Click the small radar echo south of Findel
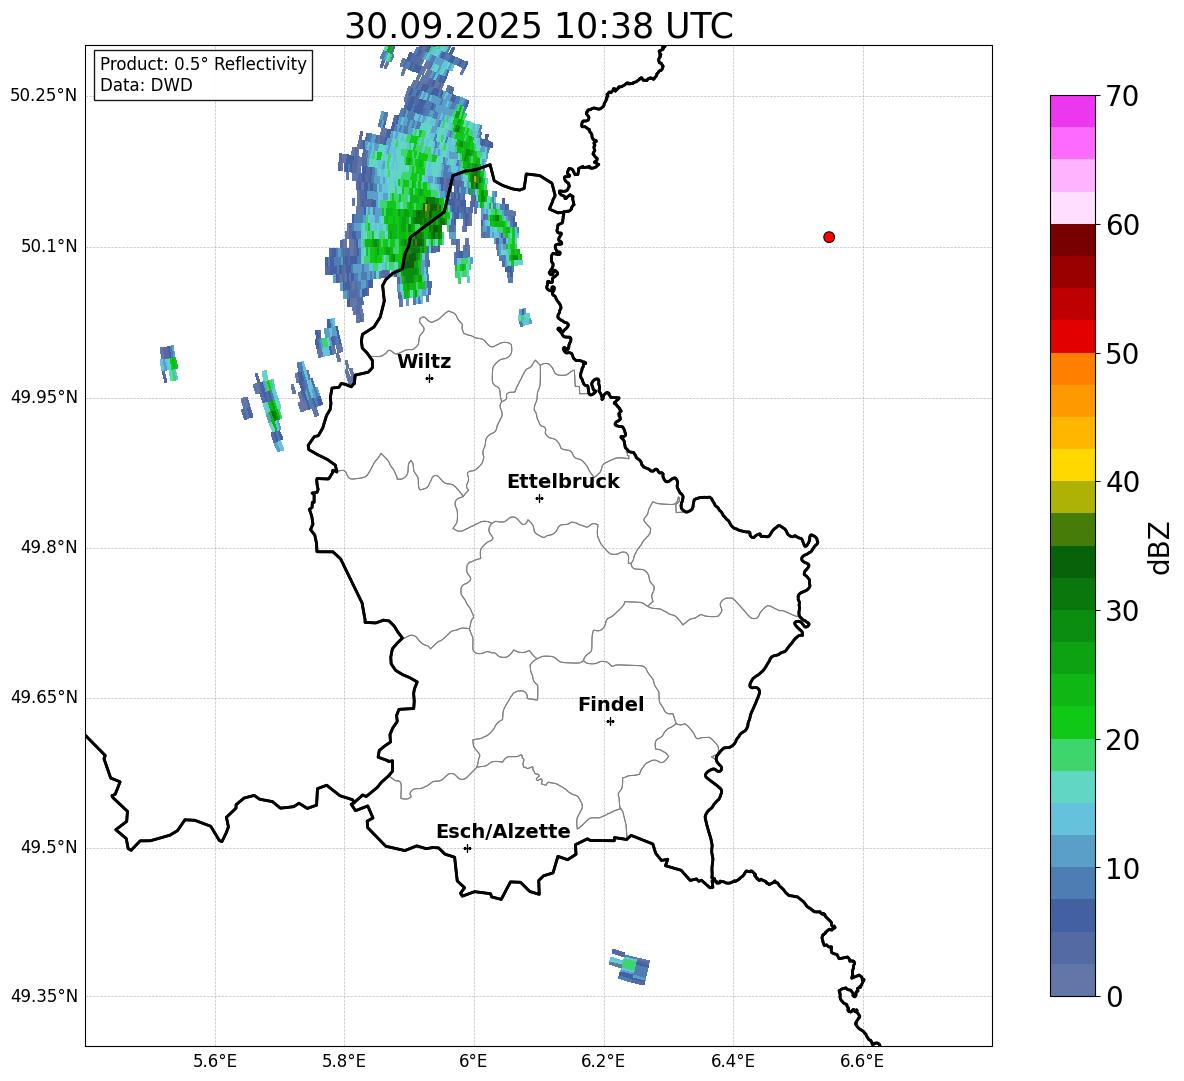 coord(630,967)
